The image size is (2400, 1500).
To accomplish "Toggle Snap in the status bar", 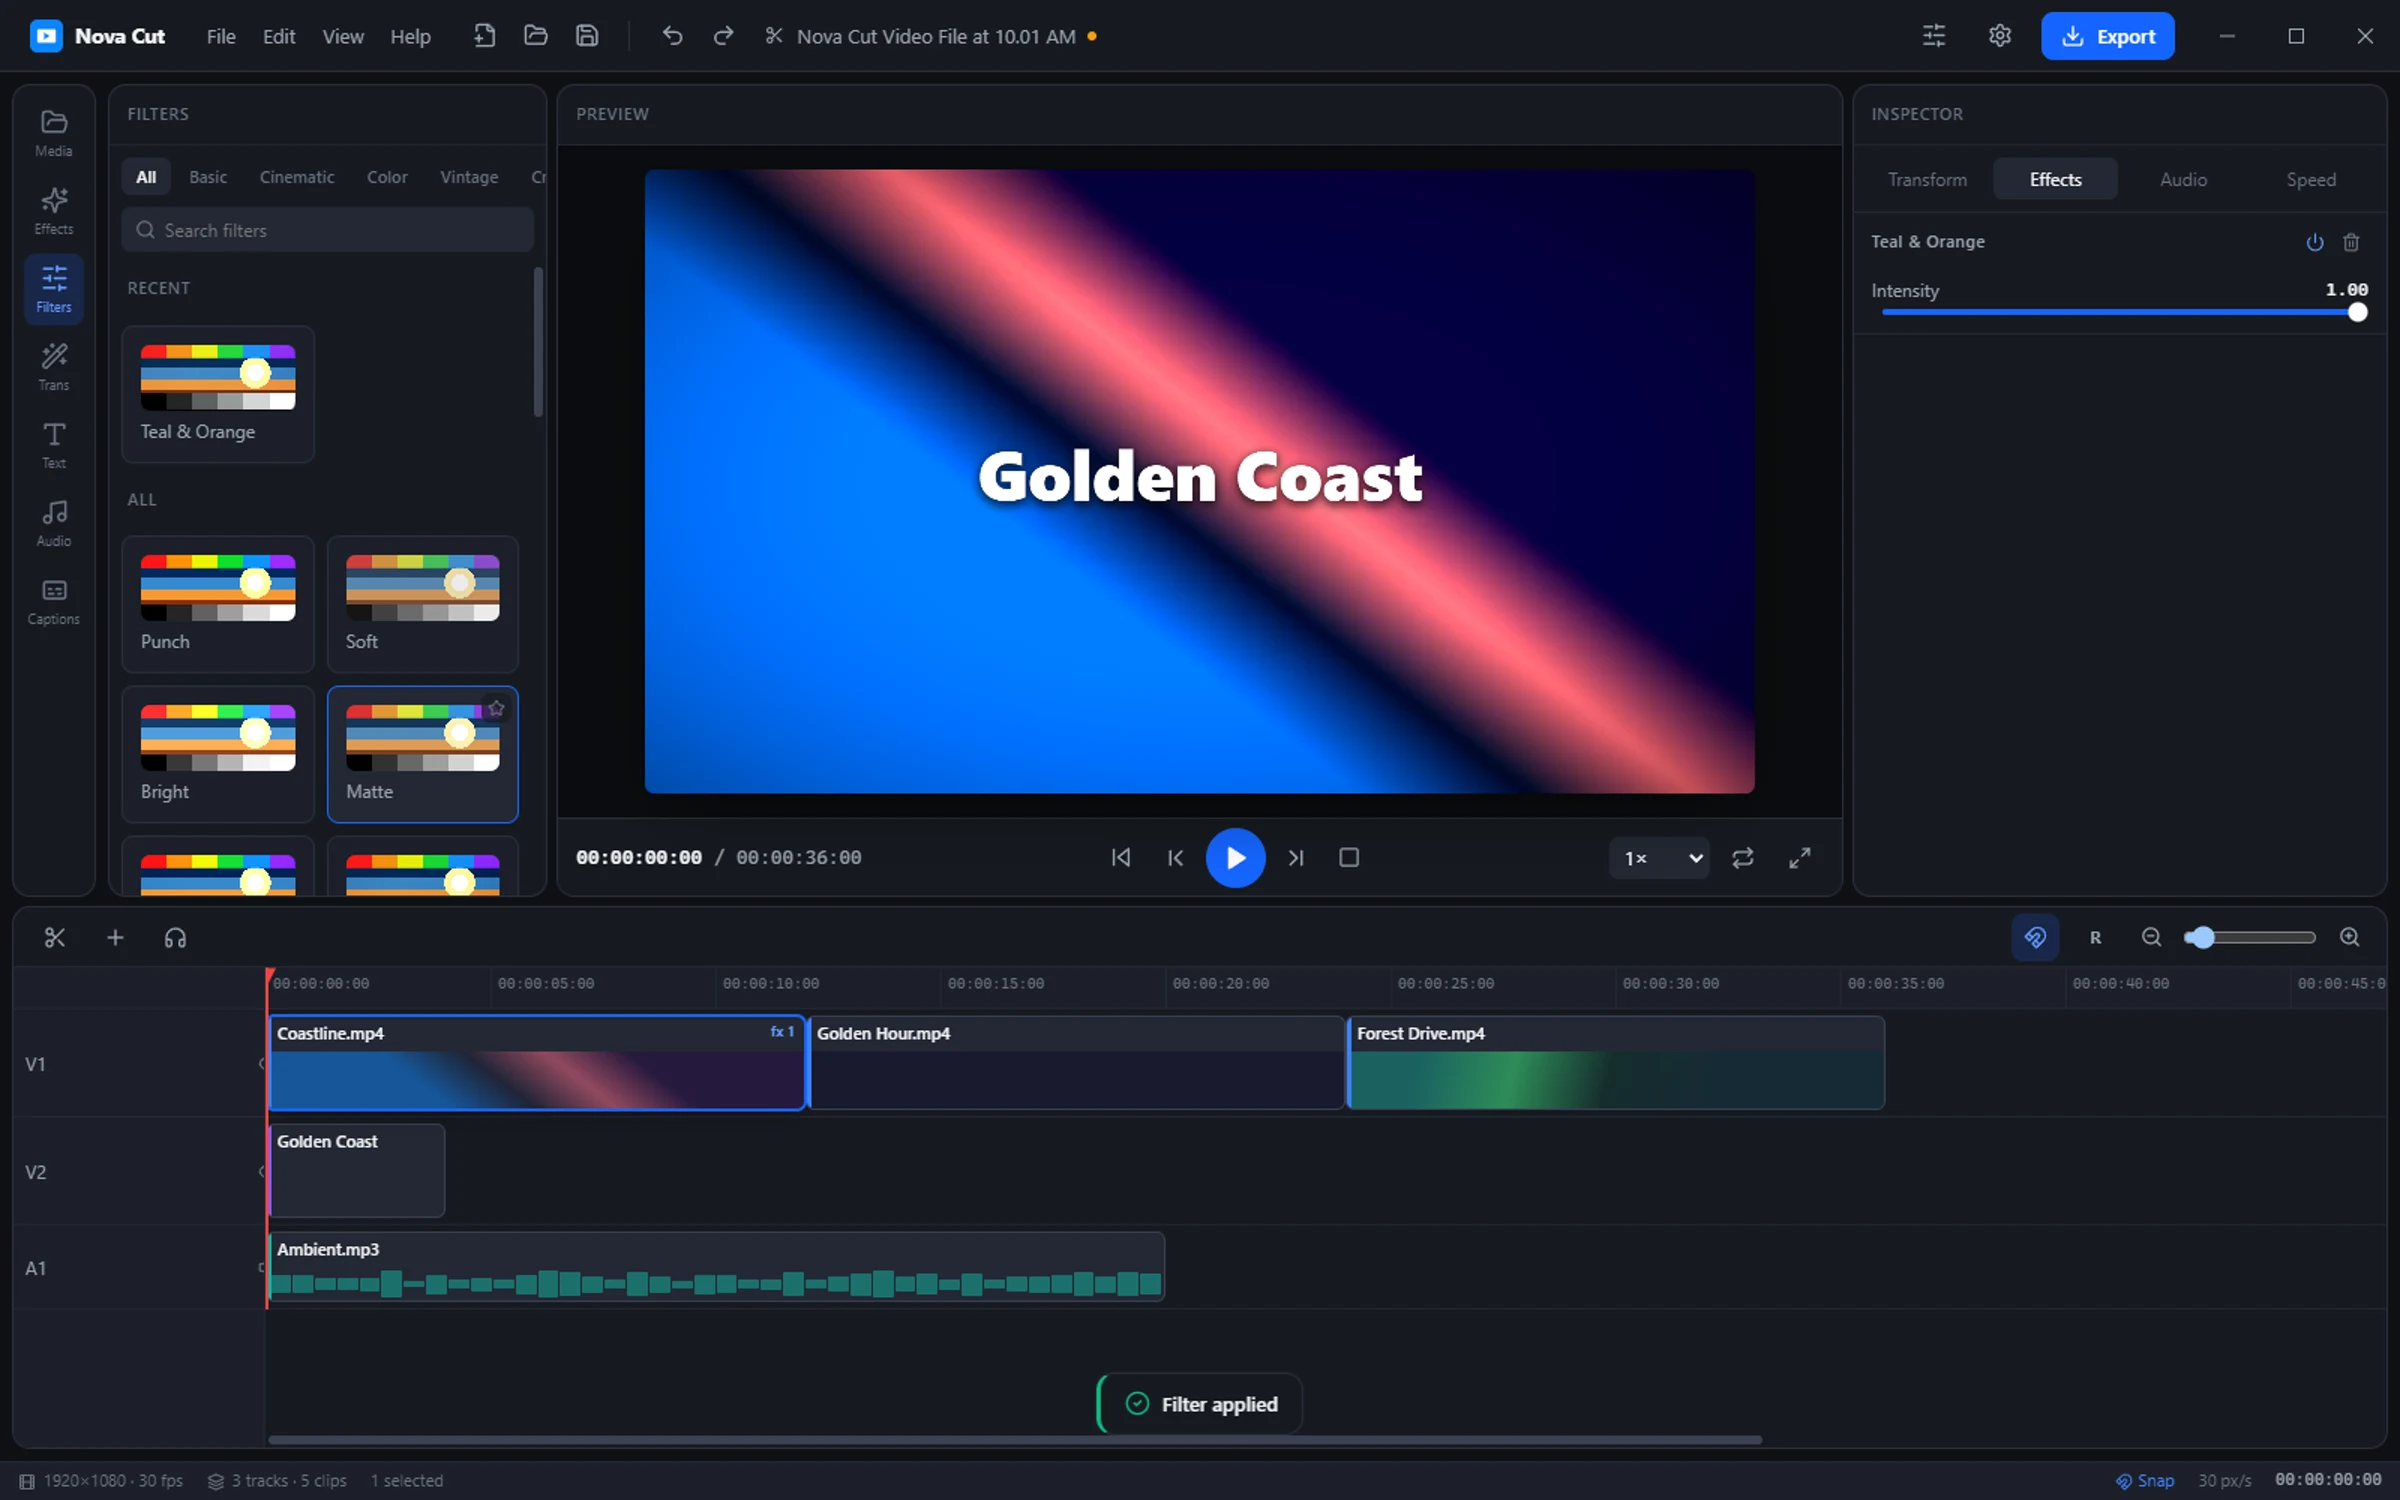I will (2145, 1480).
